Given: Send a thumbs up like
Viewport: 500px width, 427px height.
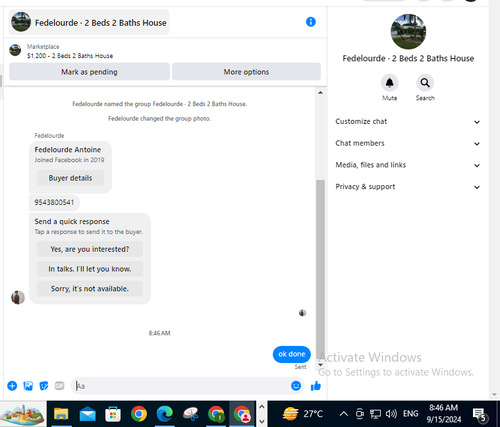Looking at the screenshot, I should click(316, 386).
